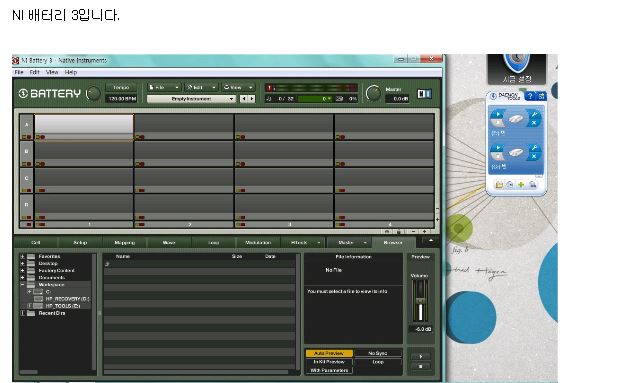Click the security shield gadget on desktop
The width and height of the screenshot is (633, 383).
tap(516, 68)
